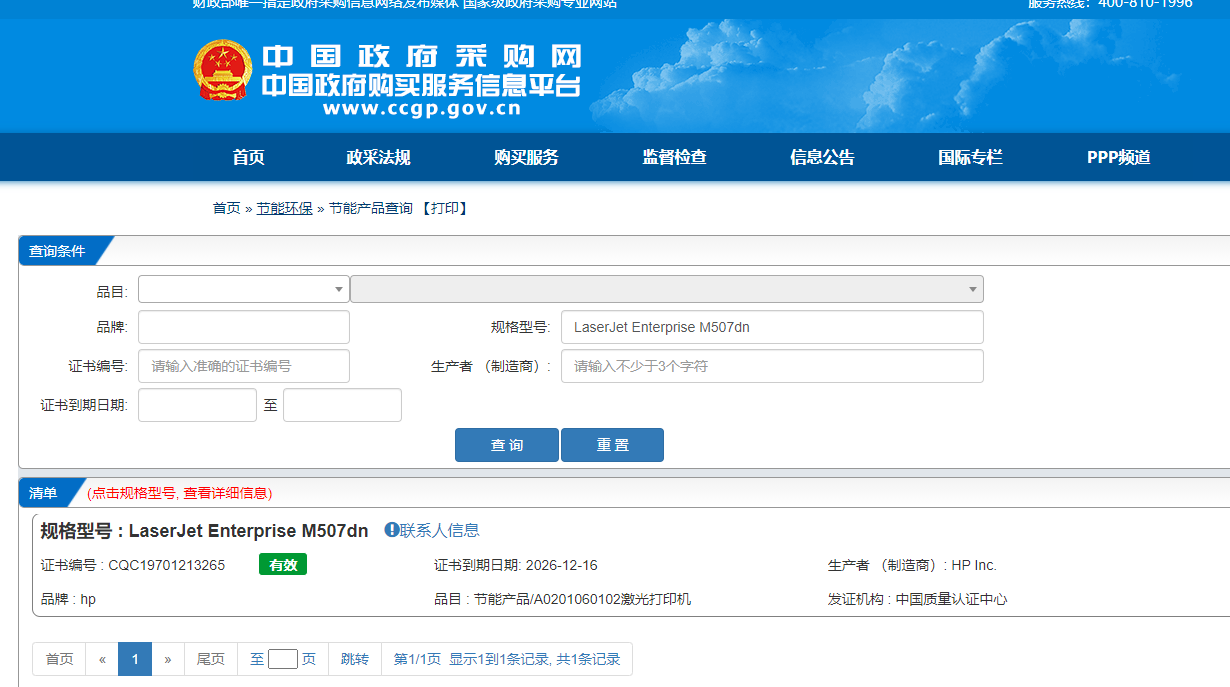Click the www.ccgp.gov.cn site address

[x=422, y=109]
